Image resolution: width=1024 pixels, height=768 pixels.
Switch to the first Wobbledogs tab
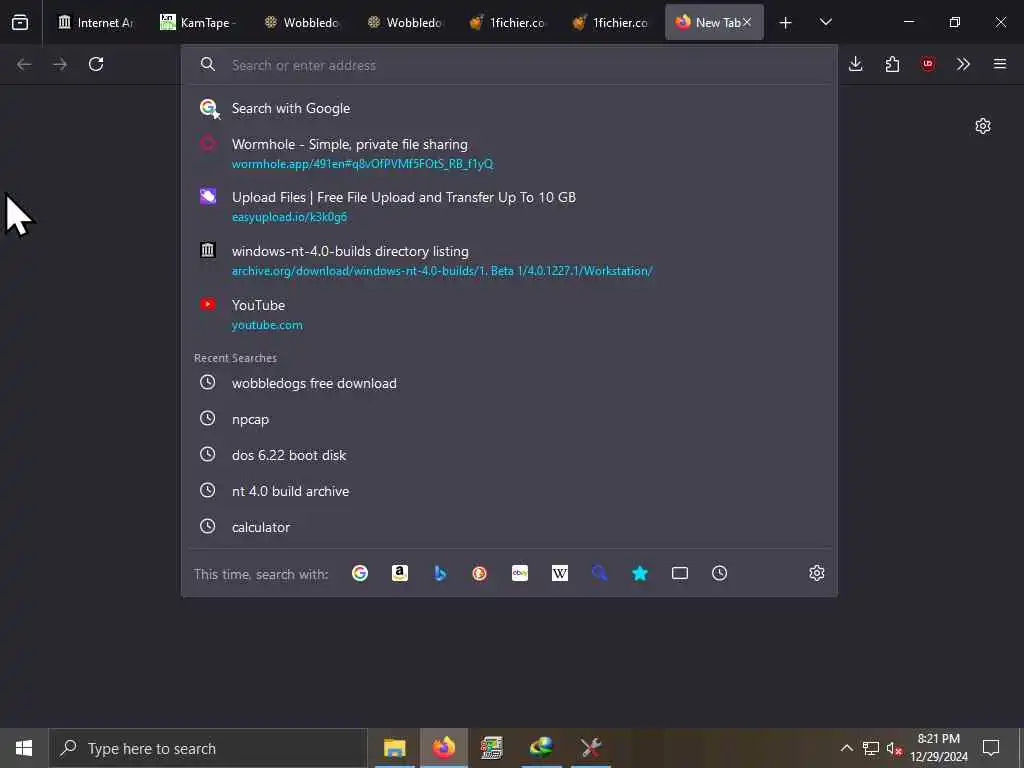click(x=300, y=22)
